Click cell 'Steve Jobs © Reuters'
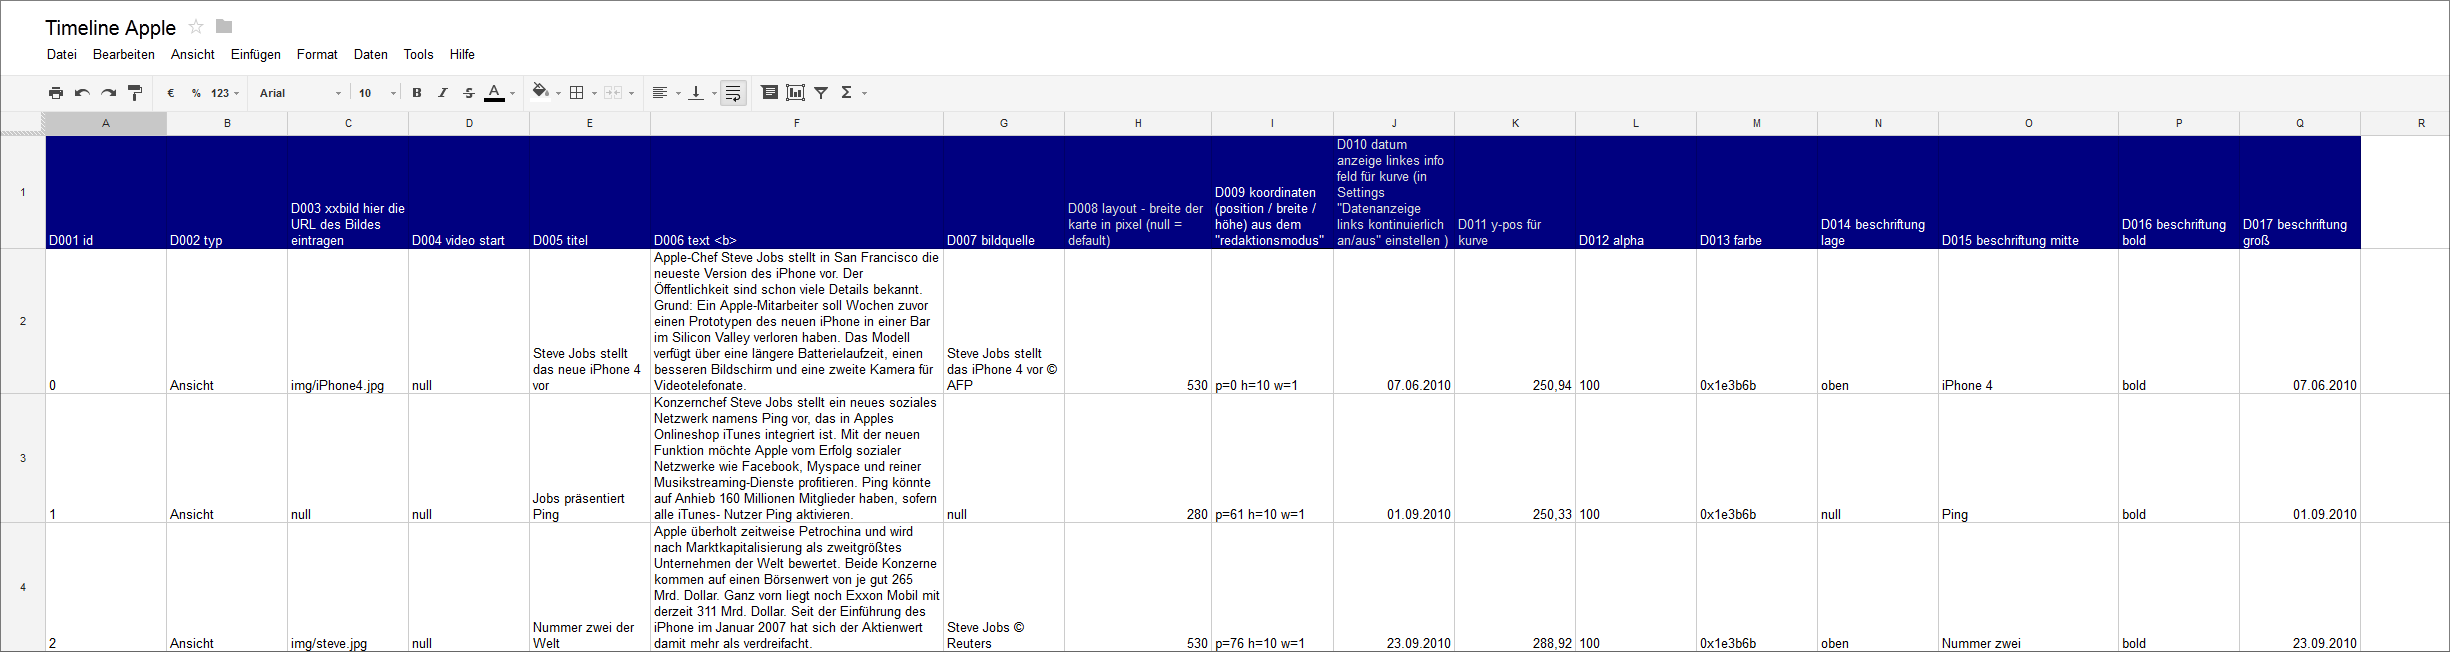This screenshot has width=2450, height=652. (1004, 587)
